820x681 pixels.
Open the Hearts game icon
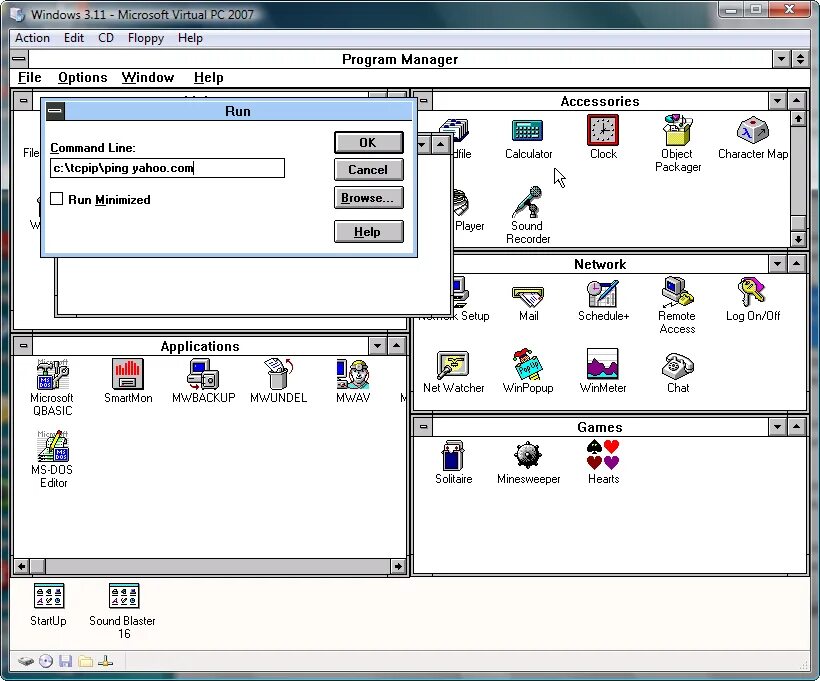pos(602,454)
